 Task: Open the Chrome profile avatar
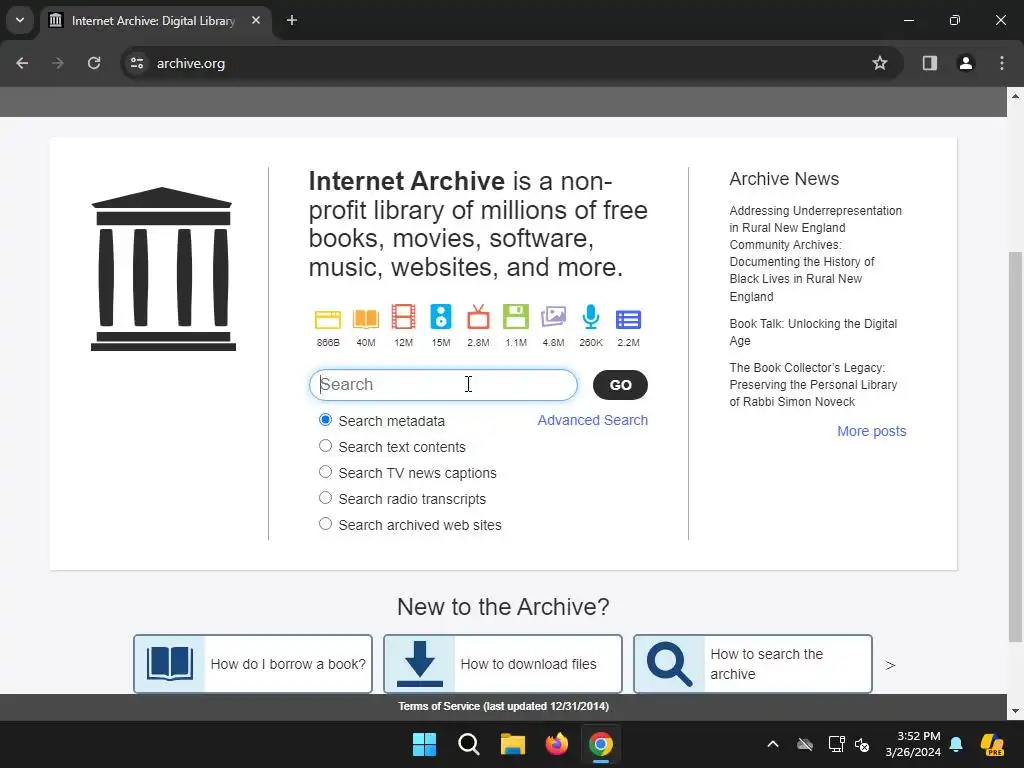(x=965, y=63)
